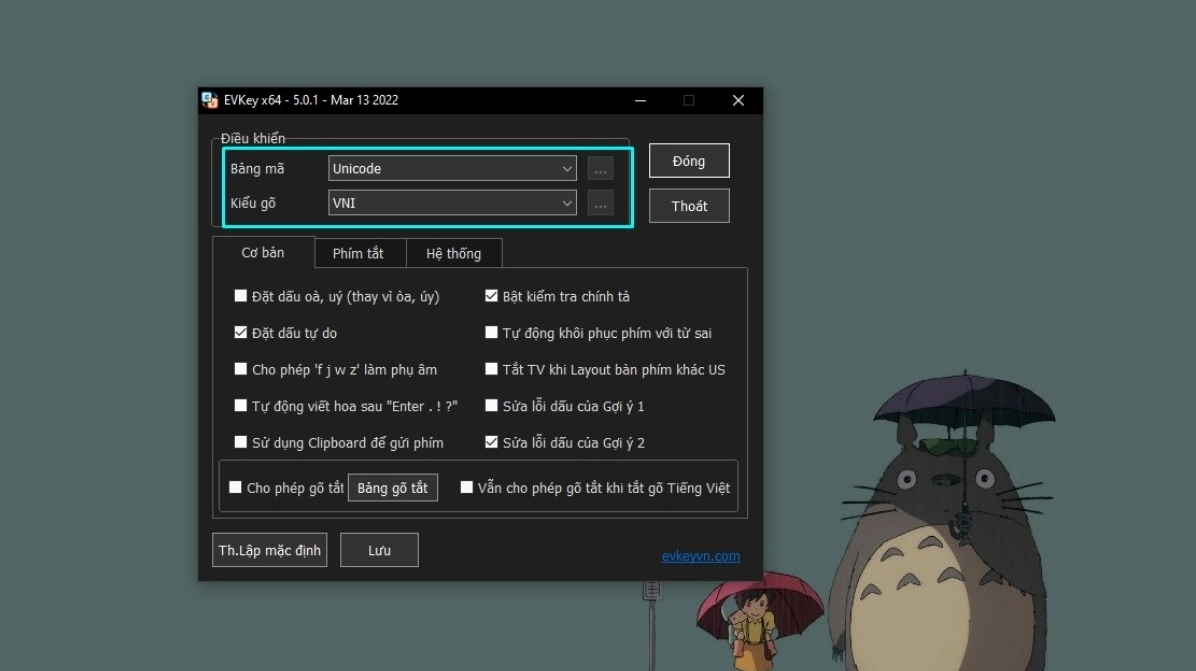Enable Sửa lỗi dấu của Gợi ý 1

[491, 406]
